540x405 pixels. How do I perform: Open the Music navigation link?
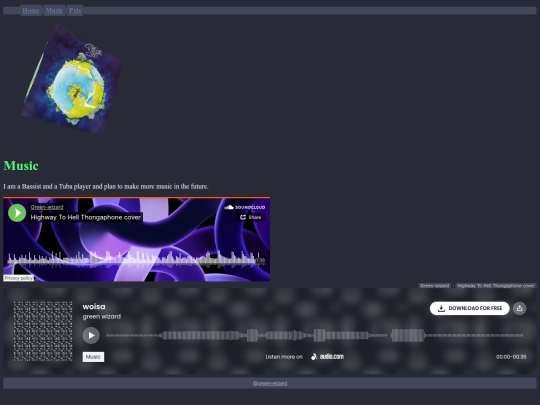(x=54, y=11)
